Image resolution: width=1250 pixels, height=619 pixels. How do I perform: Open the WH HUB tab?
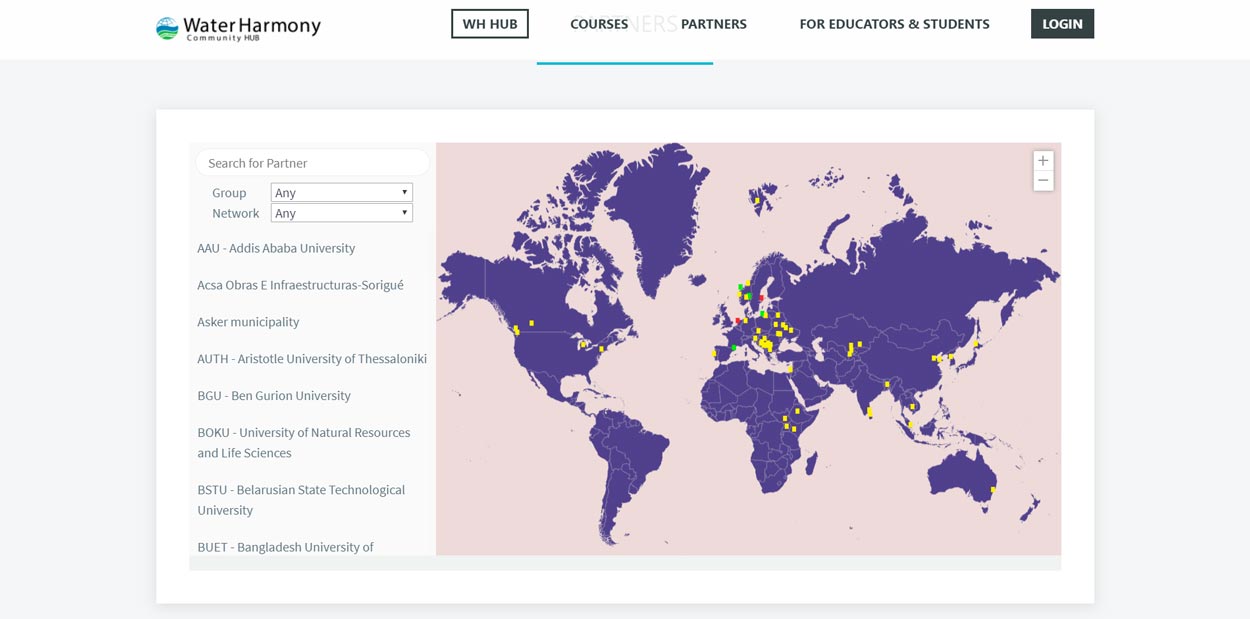pos(489,24)
